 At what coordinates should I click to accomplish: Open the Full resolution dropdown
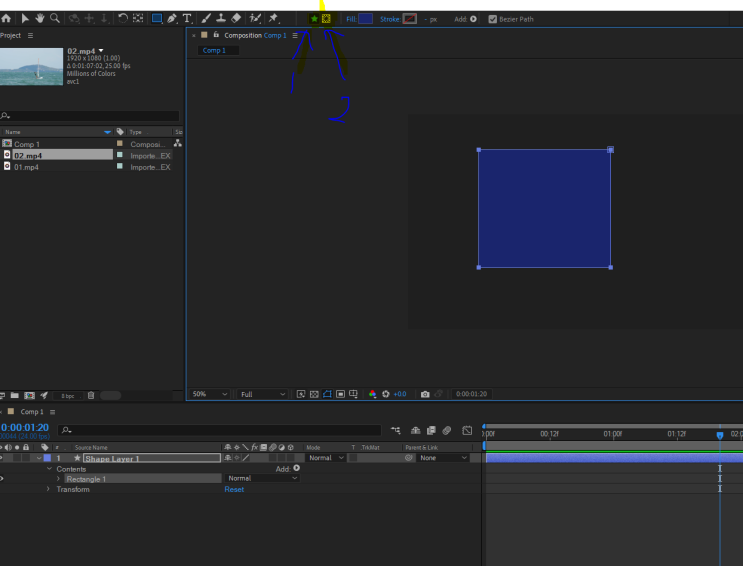262,394
